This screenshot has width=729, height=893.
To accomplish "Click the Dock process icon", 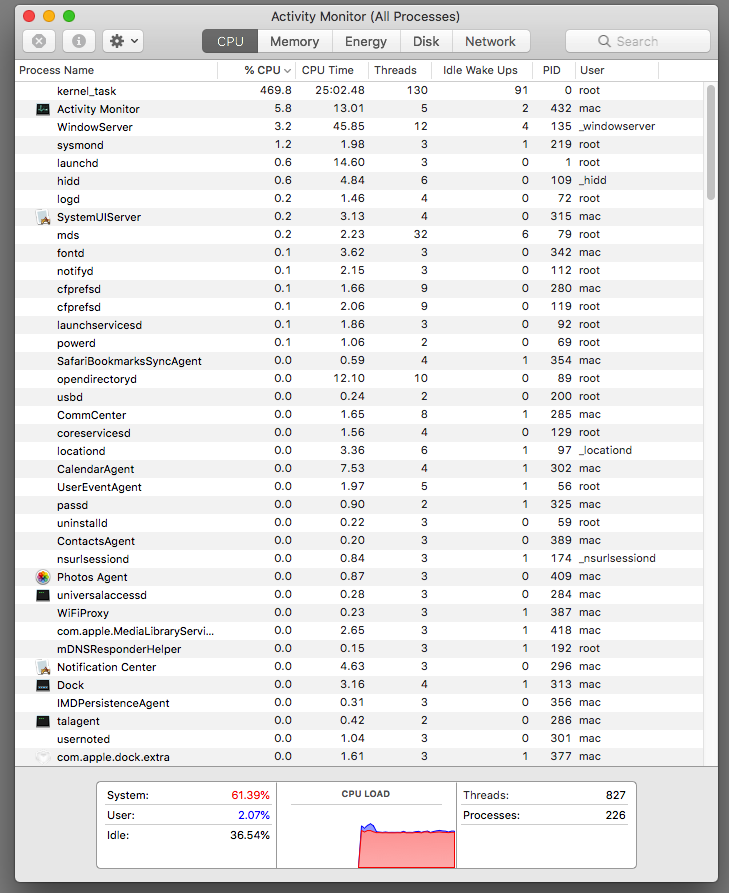I will click(43, 685).
